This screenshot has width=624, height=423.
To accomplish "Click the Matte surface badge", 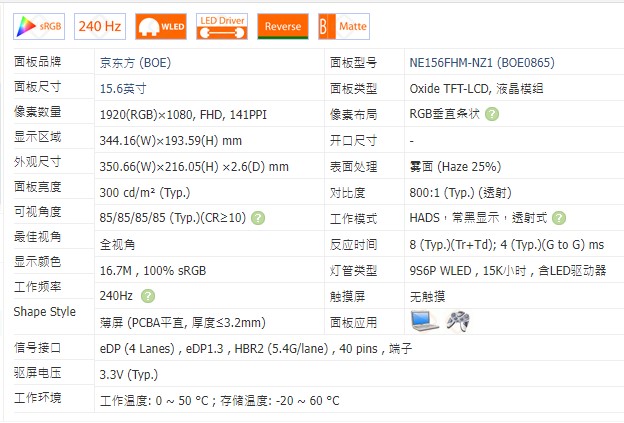I will pos(344,26).
